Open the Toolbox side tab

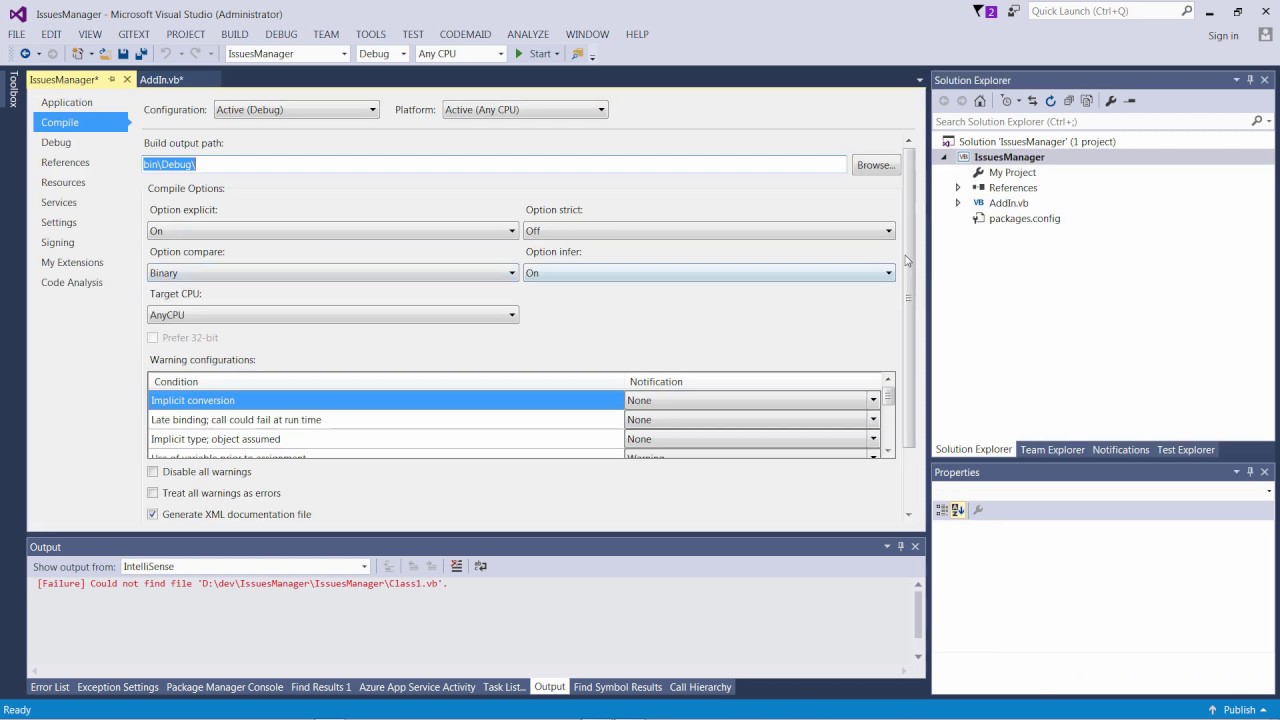click(13, 88)
